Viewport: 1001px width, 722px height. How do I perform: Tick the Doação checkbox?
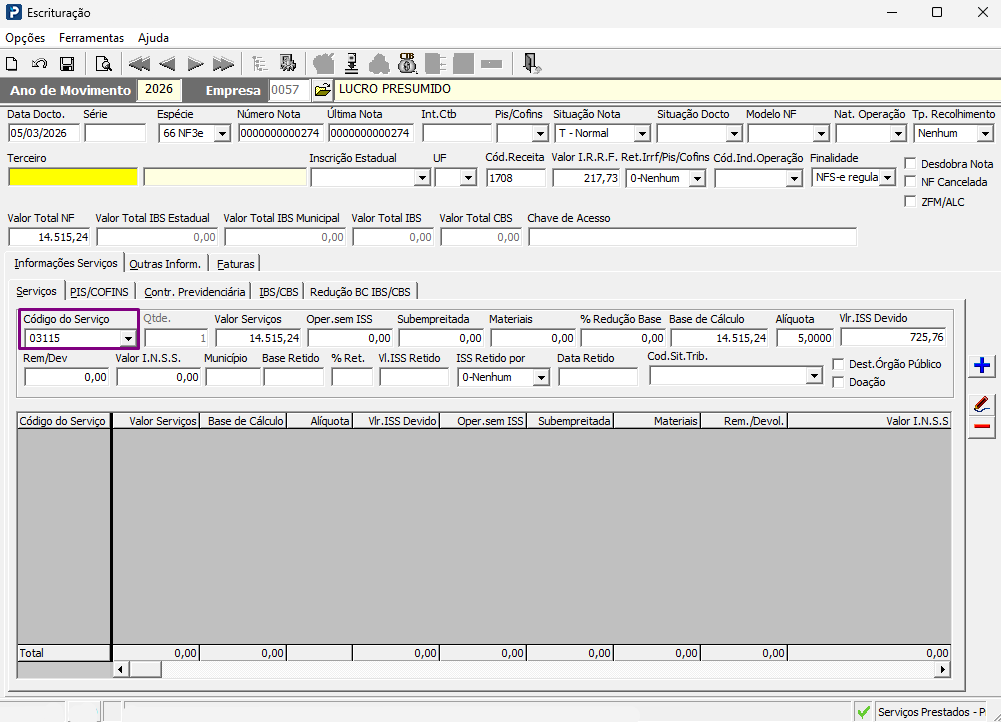tap(838, 382)
